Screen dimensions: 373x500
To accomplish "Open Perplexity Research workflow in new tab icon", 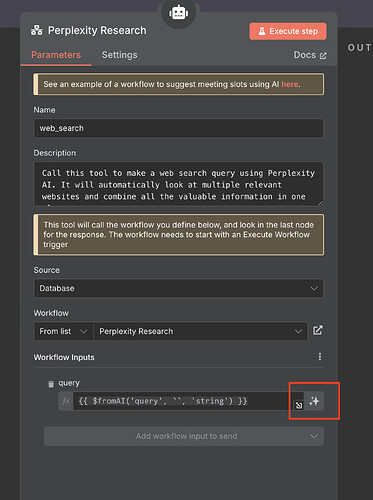I will click(x=318, y=330).
